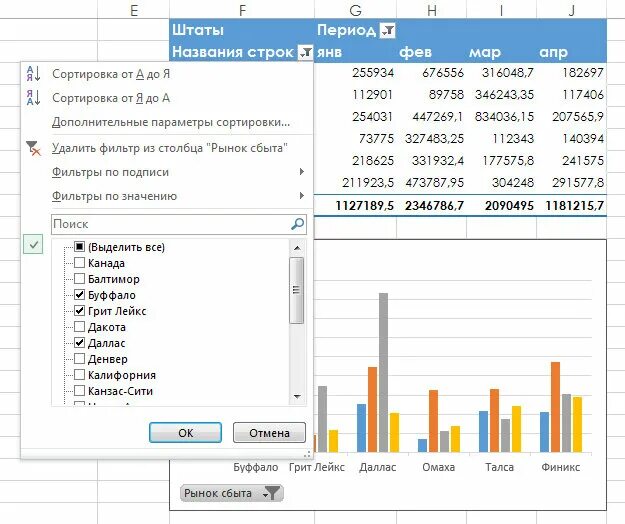Check the Балтимор checkbox
This screenshot has width=625, height=524.
(79, 279)
